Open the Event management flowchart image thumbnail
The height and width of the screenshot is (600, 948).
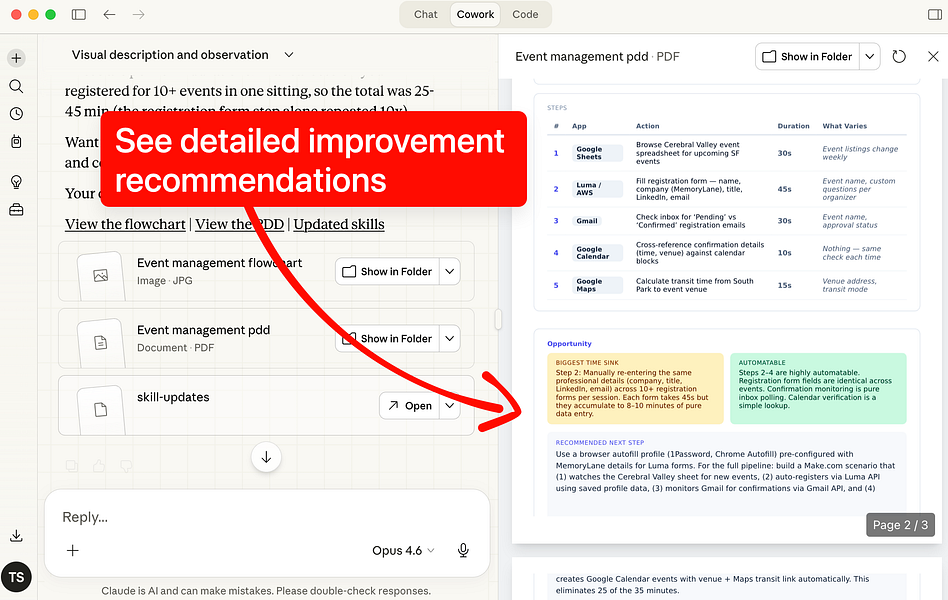[101, 276]
